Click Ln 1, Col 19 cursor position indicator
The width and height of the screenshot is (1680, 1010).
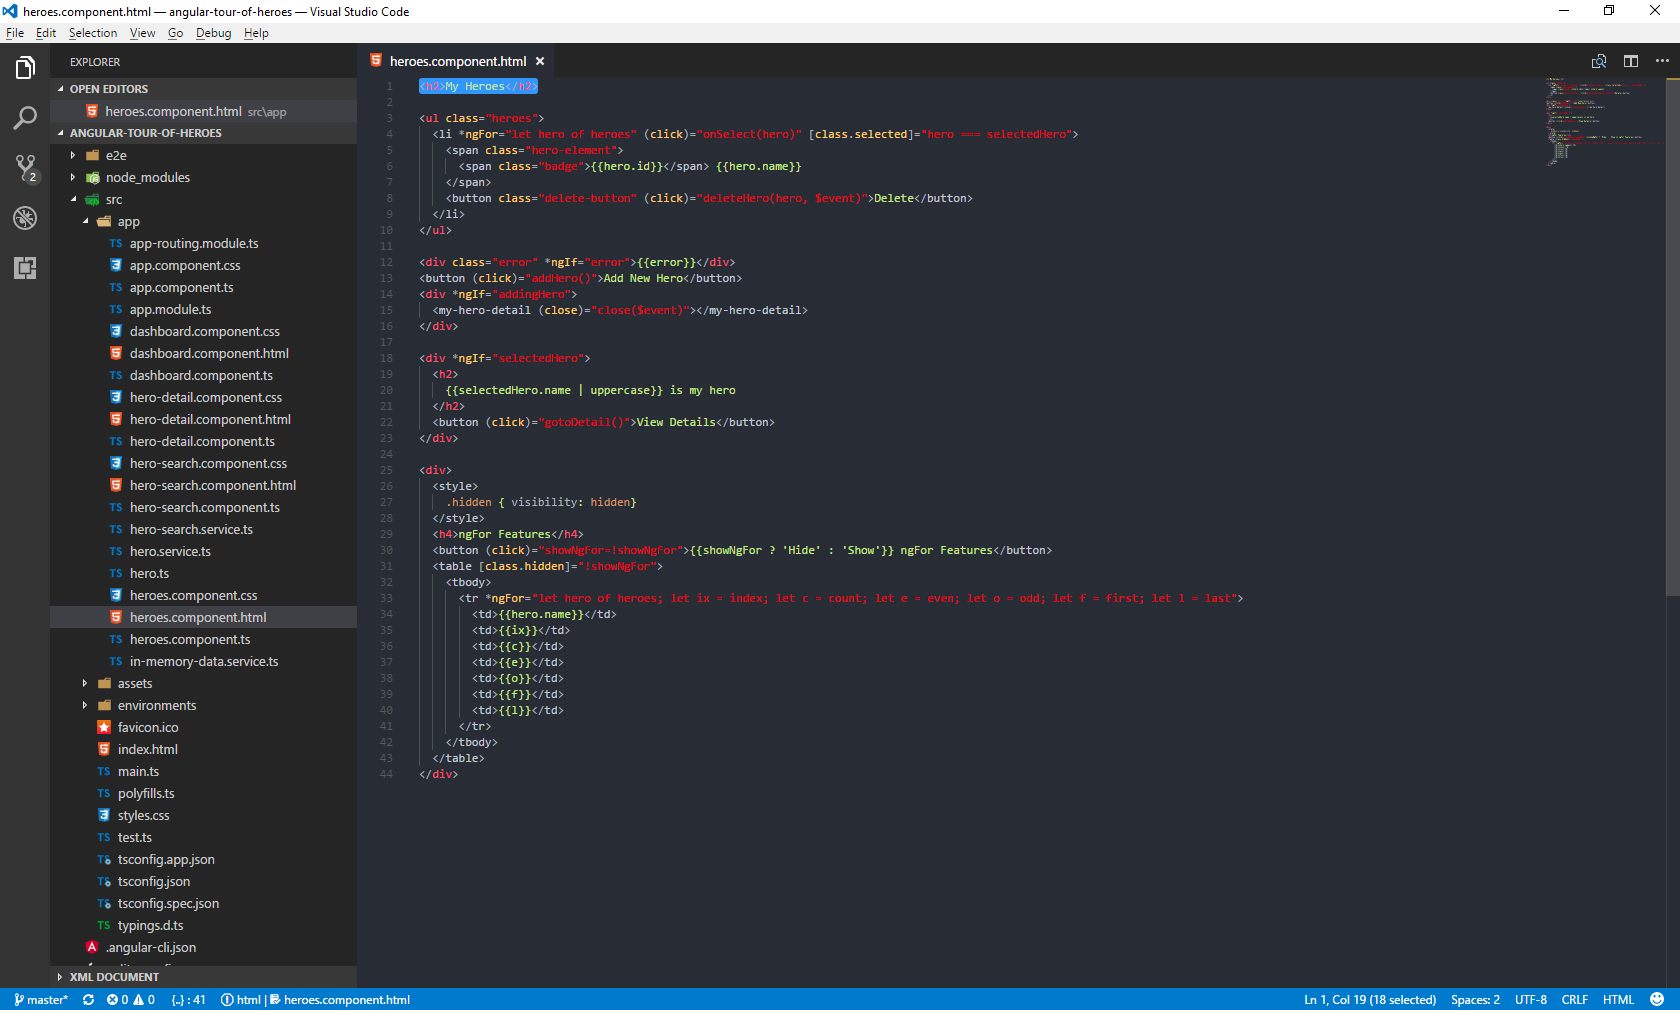(x=1369, y=1000)
